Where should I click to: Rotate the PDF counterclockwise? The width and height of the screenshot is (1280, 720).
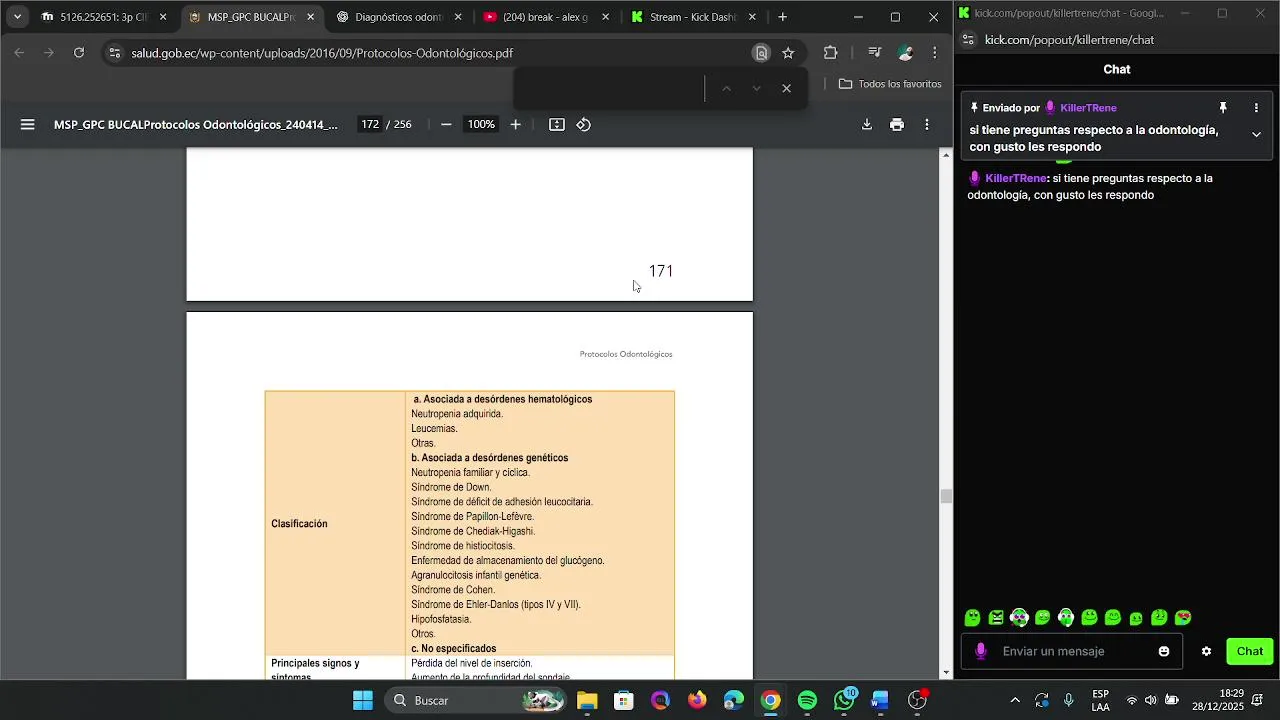pos(584,124)
